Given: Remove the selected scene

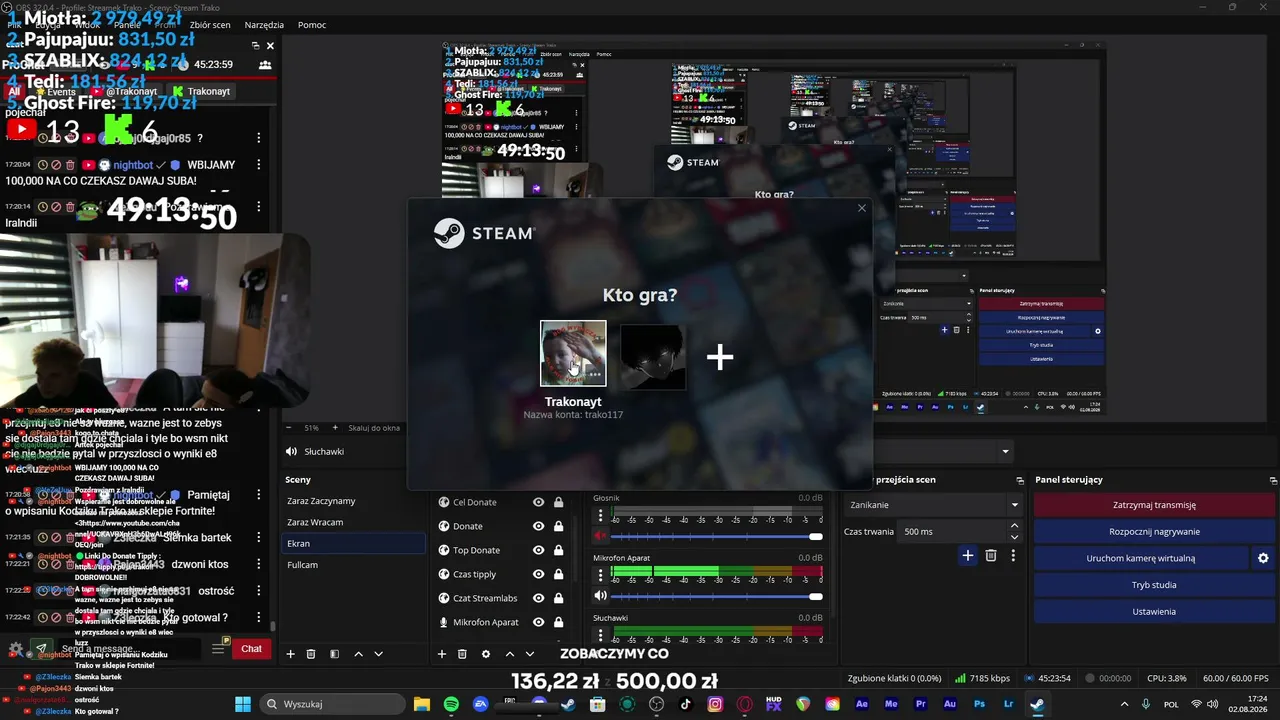Looking at the screenshot, I should [x=311, y=654].
